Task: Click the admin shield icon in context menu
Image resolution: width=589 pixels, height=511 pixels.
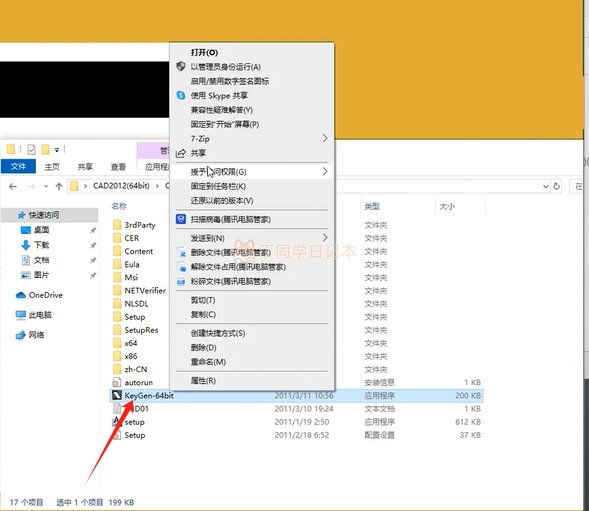Action: [x=181, y=67]
